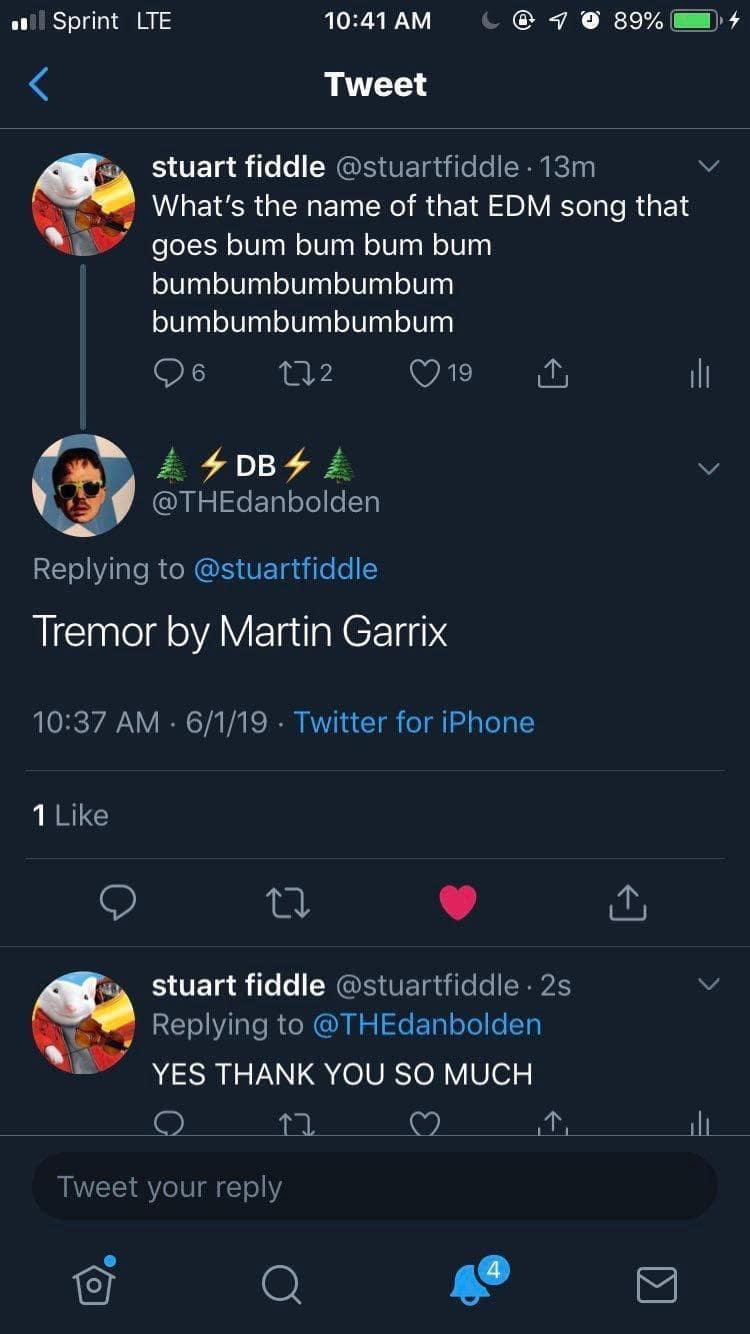Open the Notifications tab with badge
750x1334 pixels.
(470, 1283)
